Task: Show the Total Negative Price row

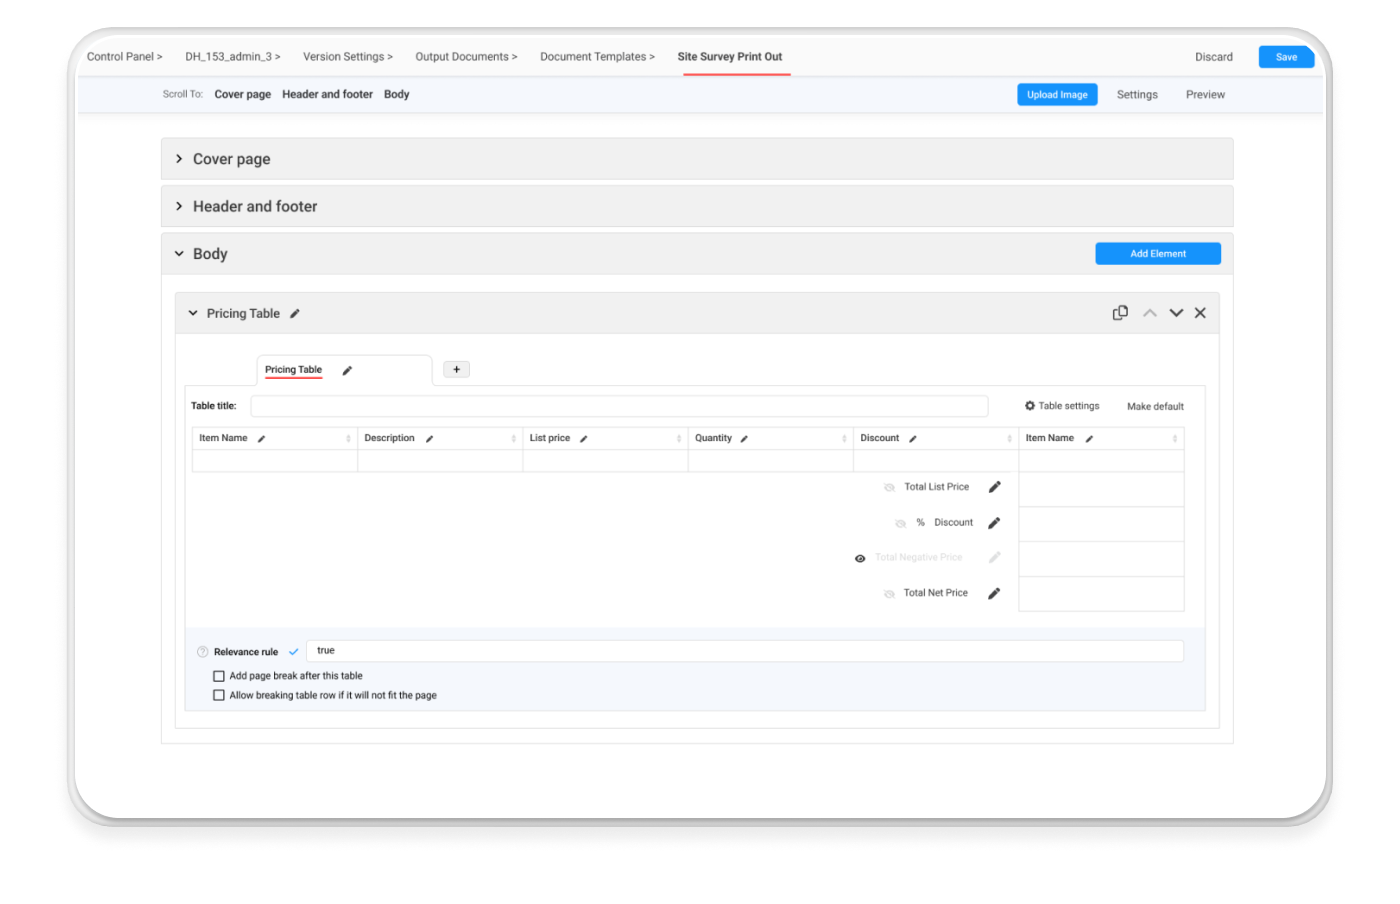Action: [860, 559]
